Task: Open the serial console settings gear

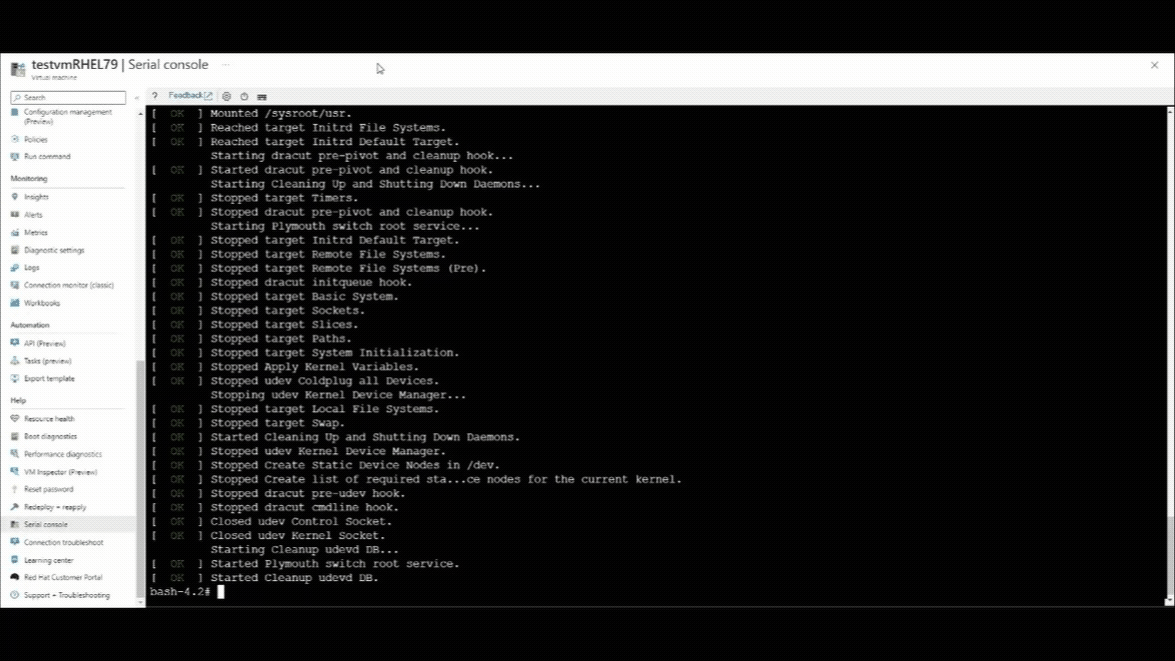Action: click(226, 96)
